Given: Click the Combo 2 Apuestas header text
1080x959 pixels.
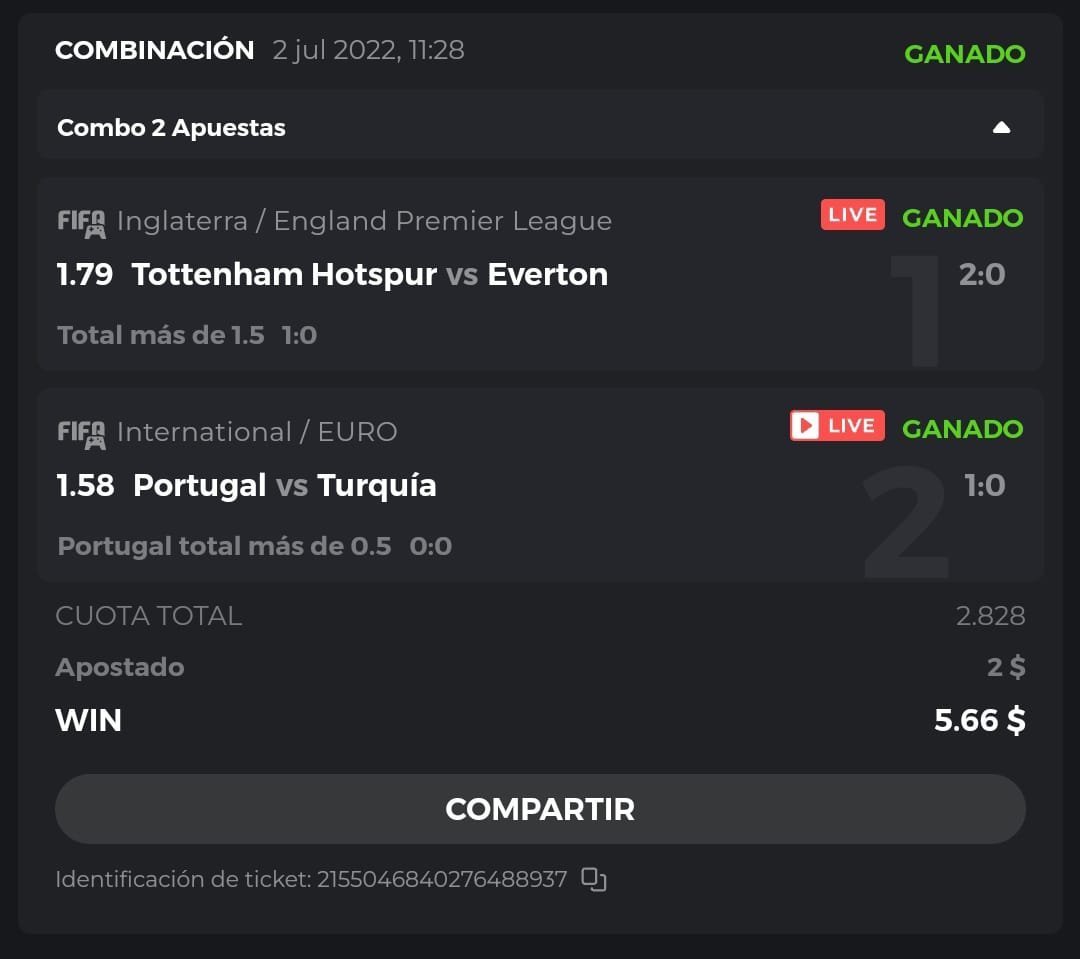Looking at the screenshot, I should pos(171,128).
